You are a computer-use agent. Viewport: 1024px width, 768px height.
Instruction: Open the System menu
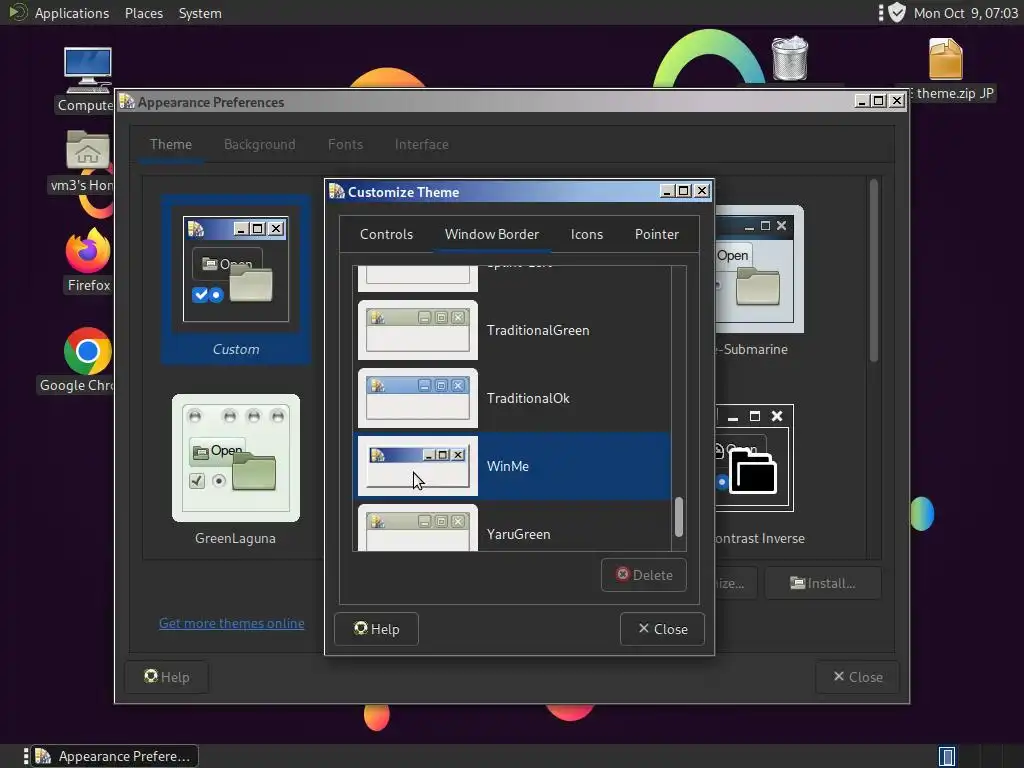tap(200, 13)
